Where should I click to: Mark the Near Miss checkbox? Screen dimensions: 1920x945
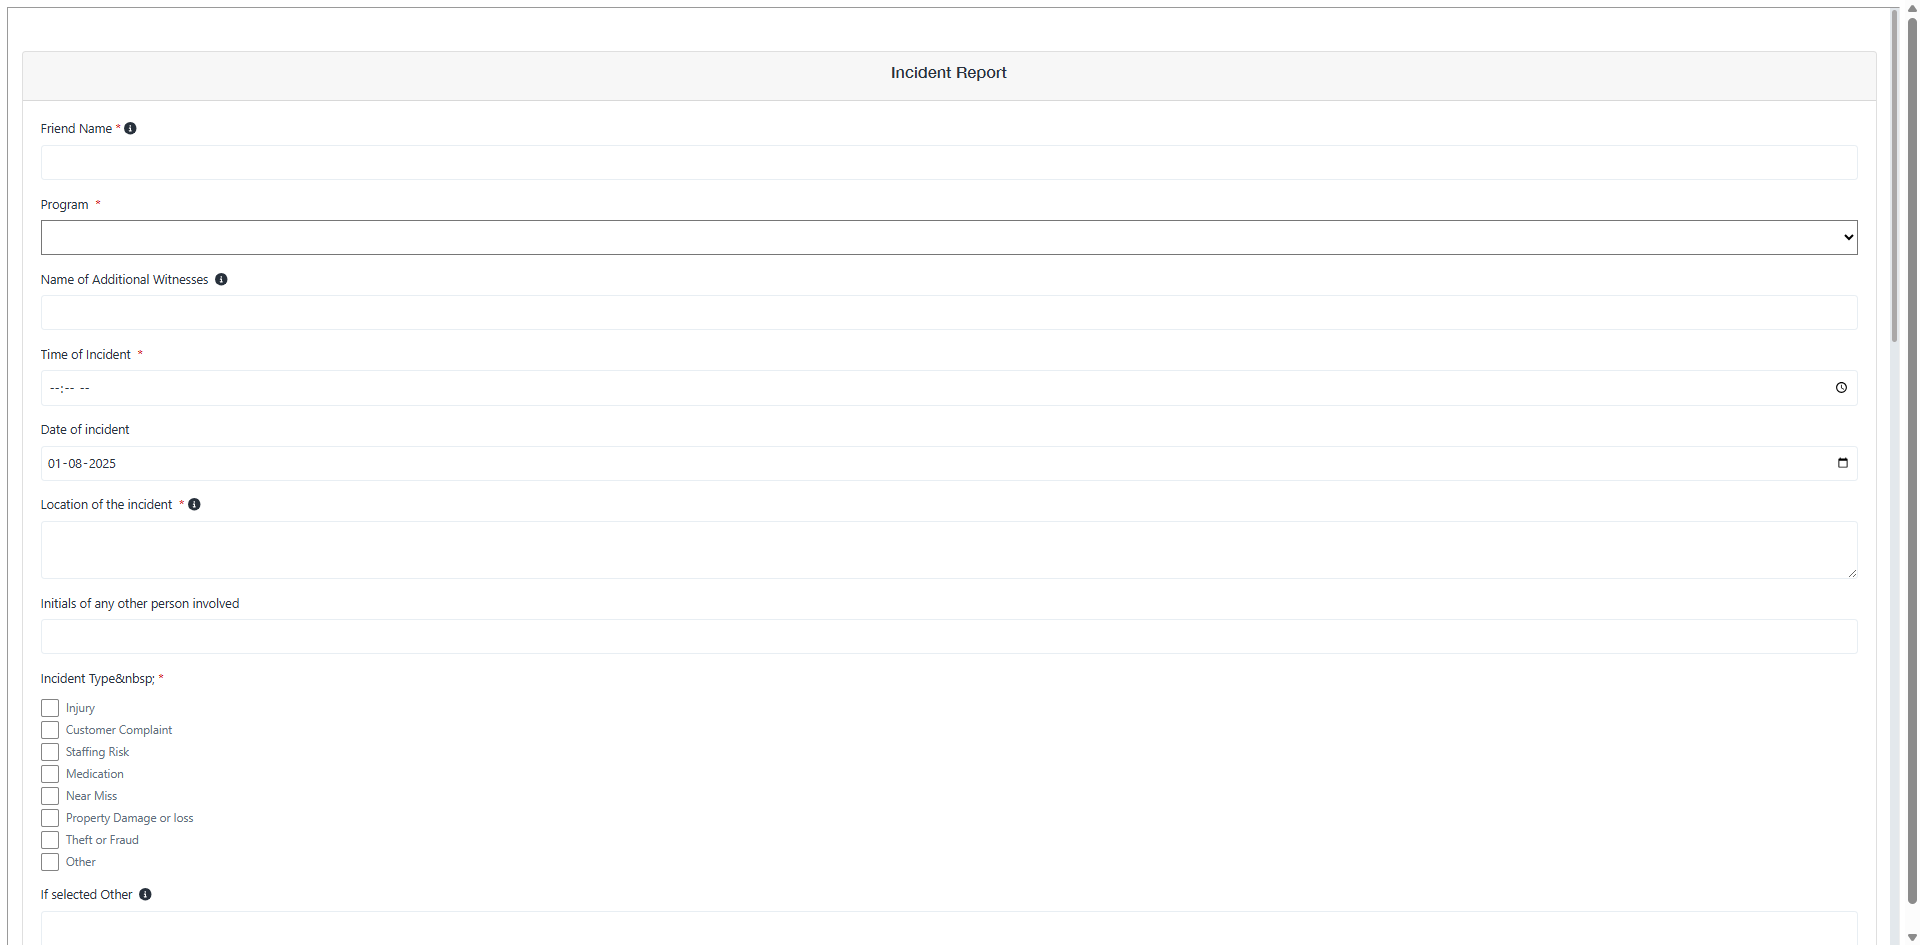click(50, 796)
